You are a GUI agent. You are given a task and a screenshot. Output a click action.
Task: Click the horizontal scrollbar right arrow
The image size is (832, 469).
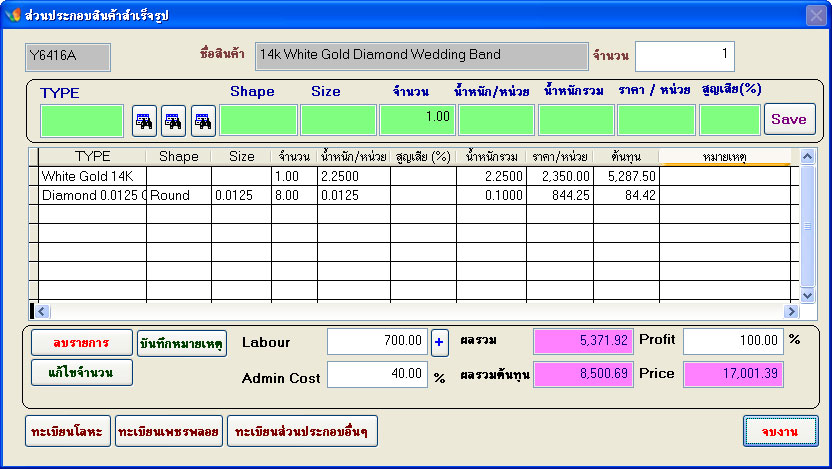click(x=792, y=312)
